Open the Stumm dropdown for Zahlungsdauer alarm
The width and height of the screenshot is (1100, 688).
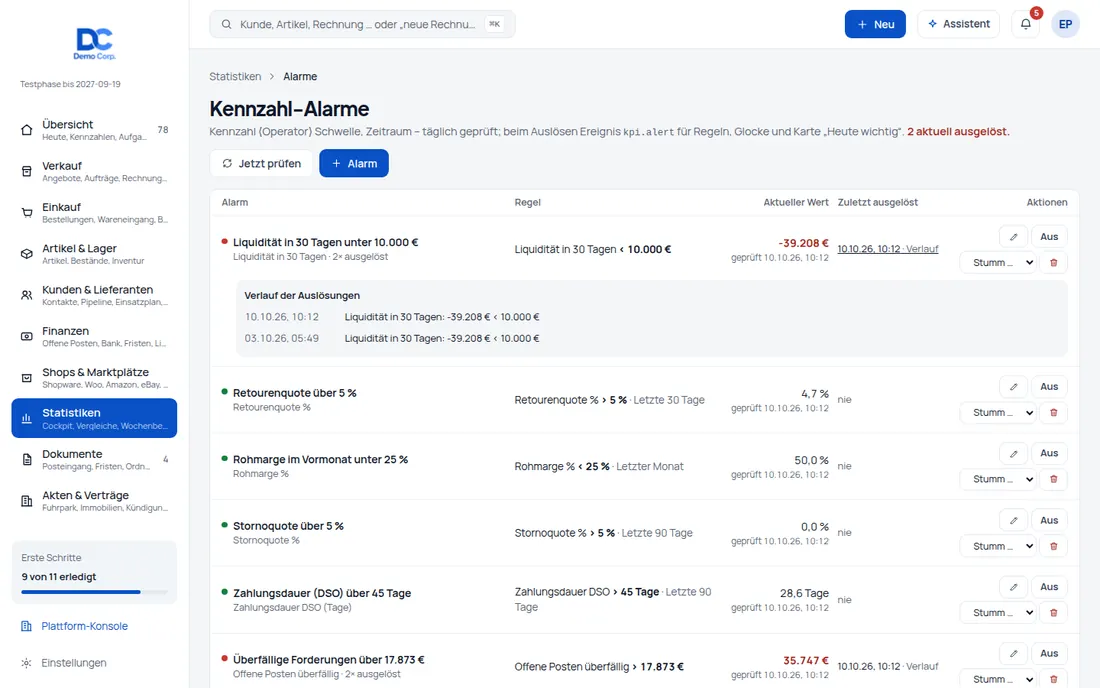998,612
